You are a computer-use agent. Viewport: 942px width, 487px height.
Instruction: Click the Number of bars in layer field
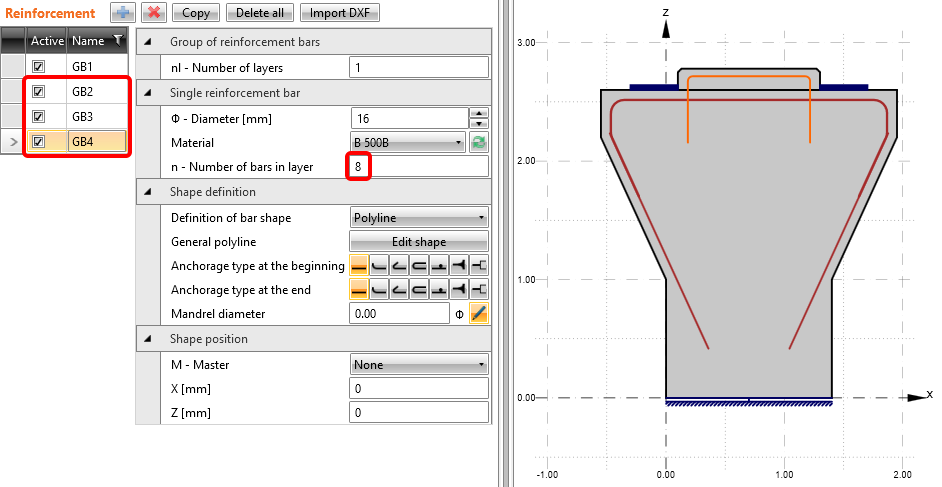pos(418,167)
